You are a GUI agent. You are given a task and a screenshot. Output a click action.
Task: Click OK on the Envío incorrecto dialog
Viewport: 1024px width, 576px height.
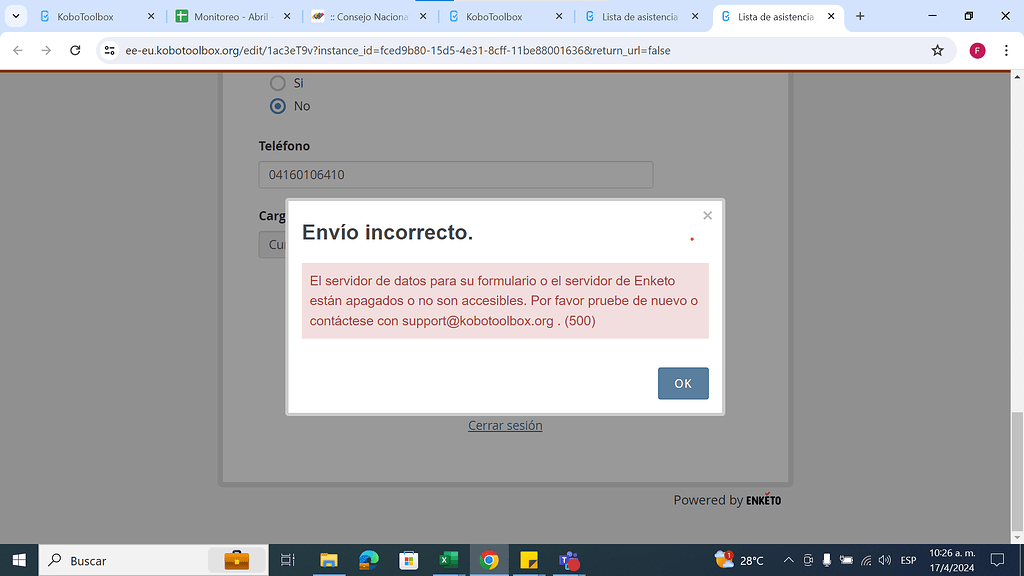(x=683, y=383)
